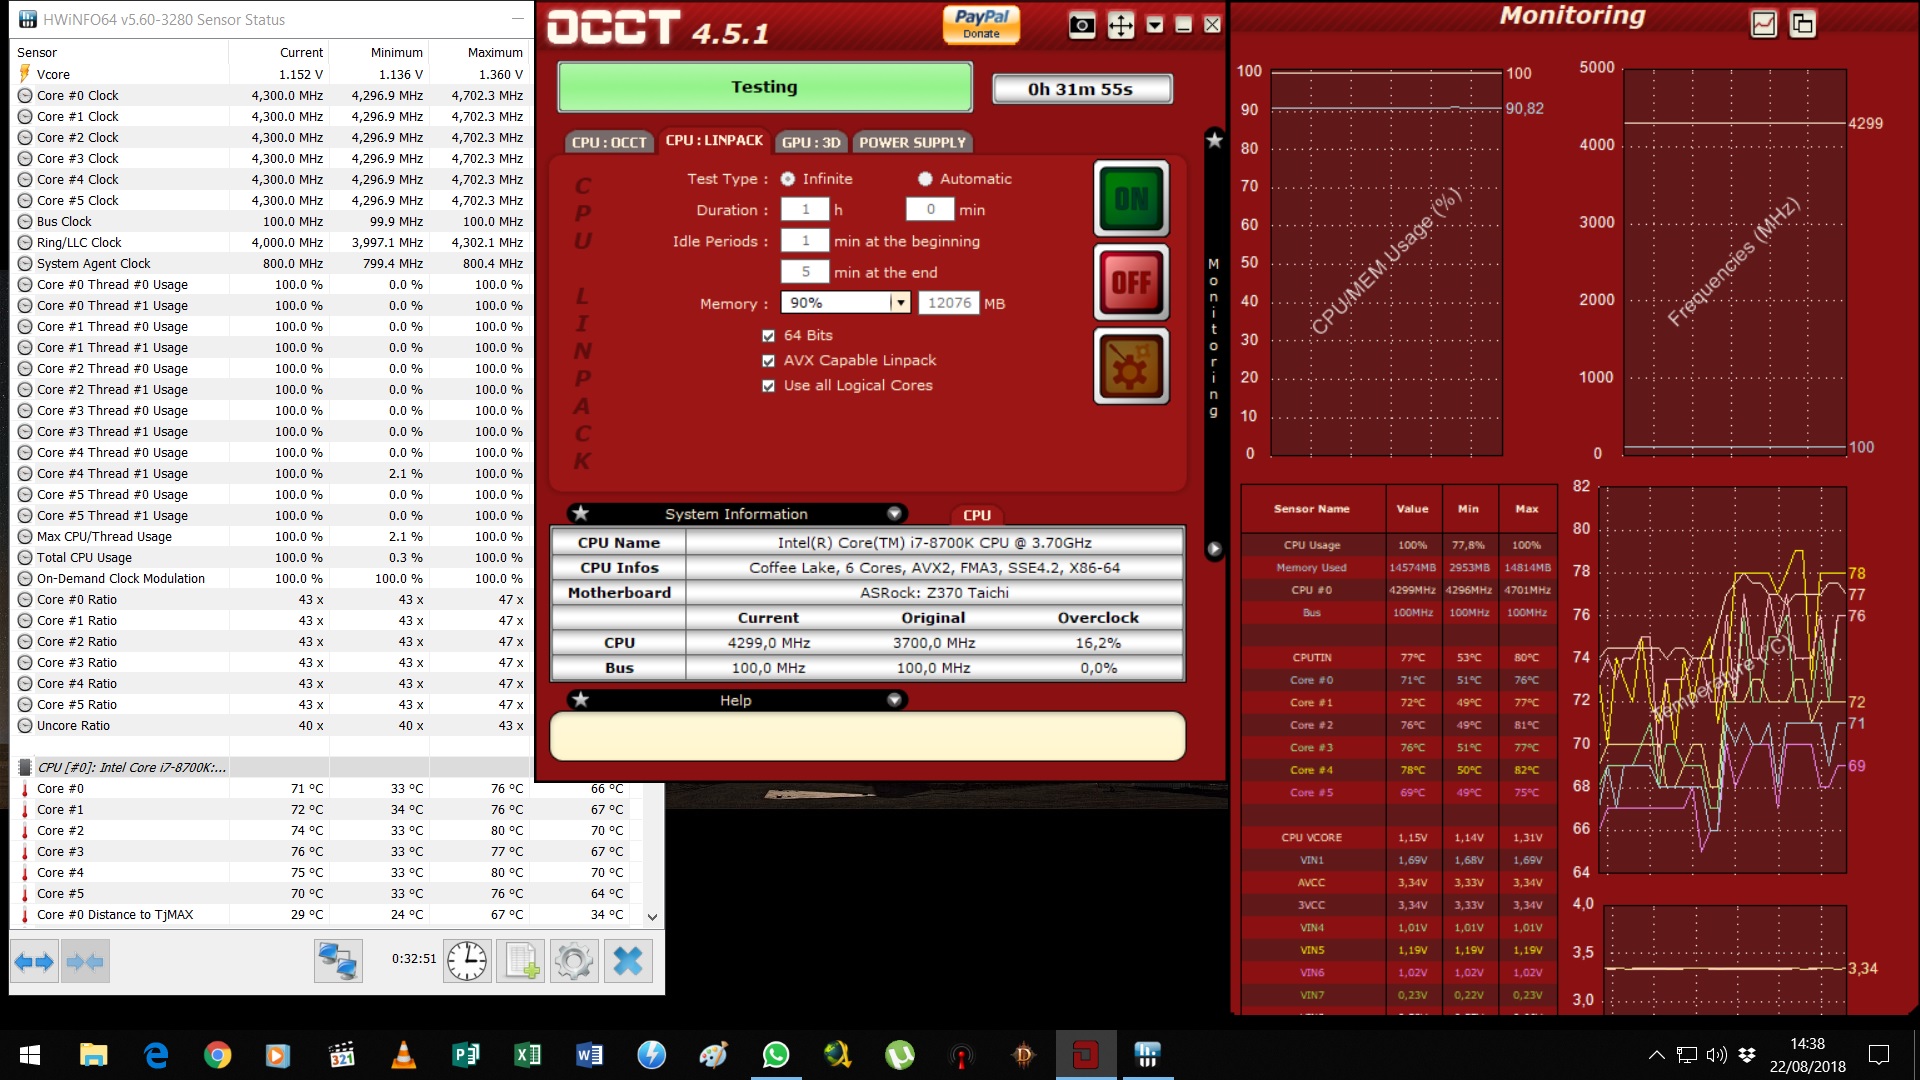The height and width of the screenshot is (1080, 1920).
Task: Open the Dropbox tray icon
Action: tap(1747, 1055)
